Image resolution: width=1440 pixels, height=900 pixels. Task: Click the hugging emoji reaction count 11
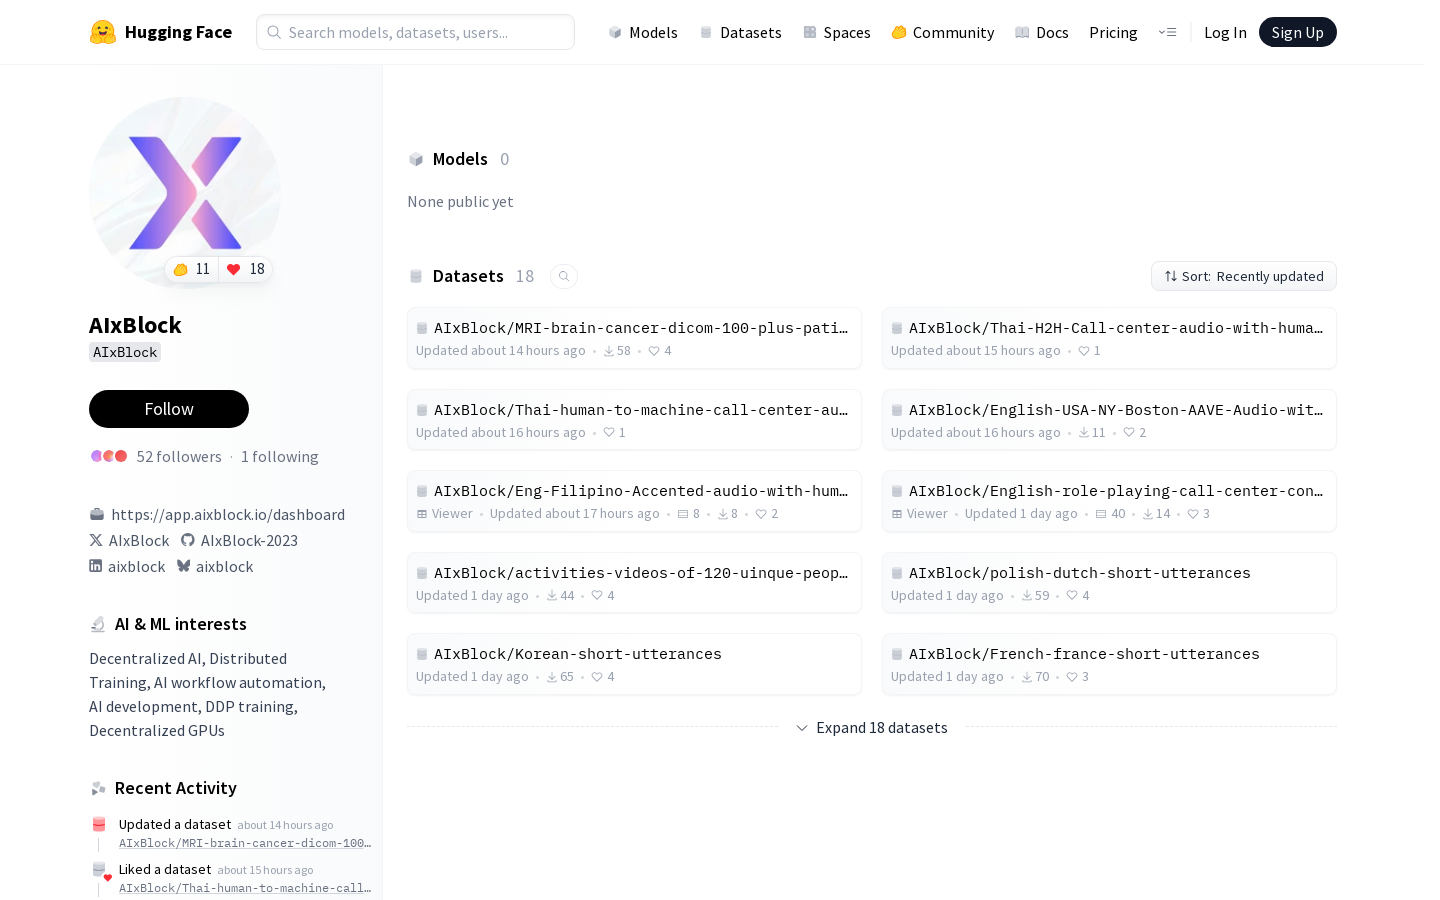192,269
